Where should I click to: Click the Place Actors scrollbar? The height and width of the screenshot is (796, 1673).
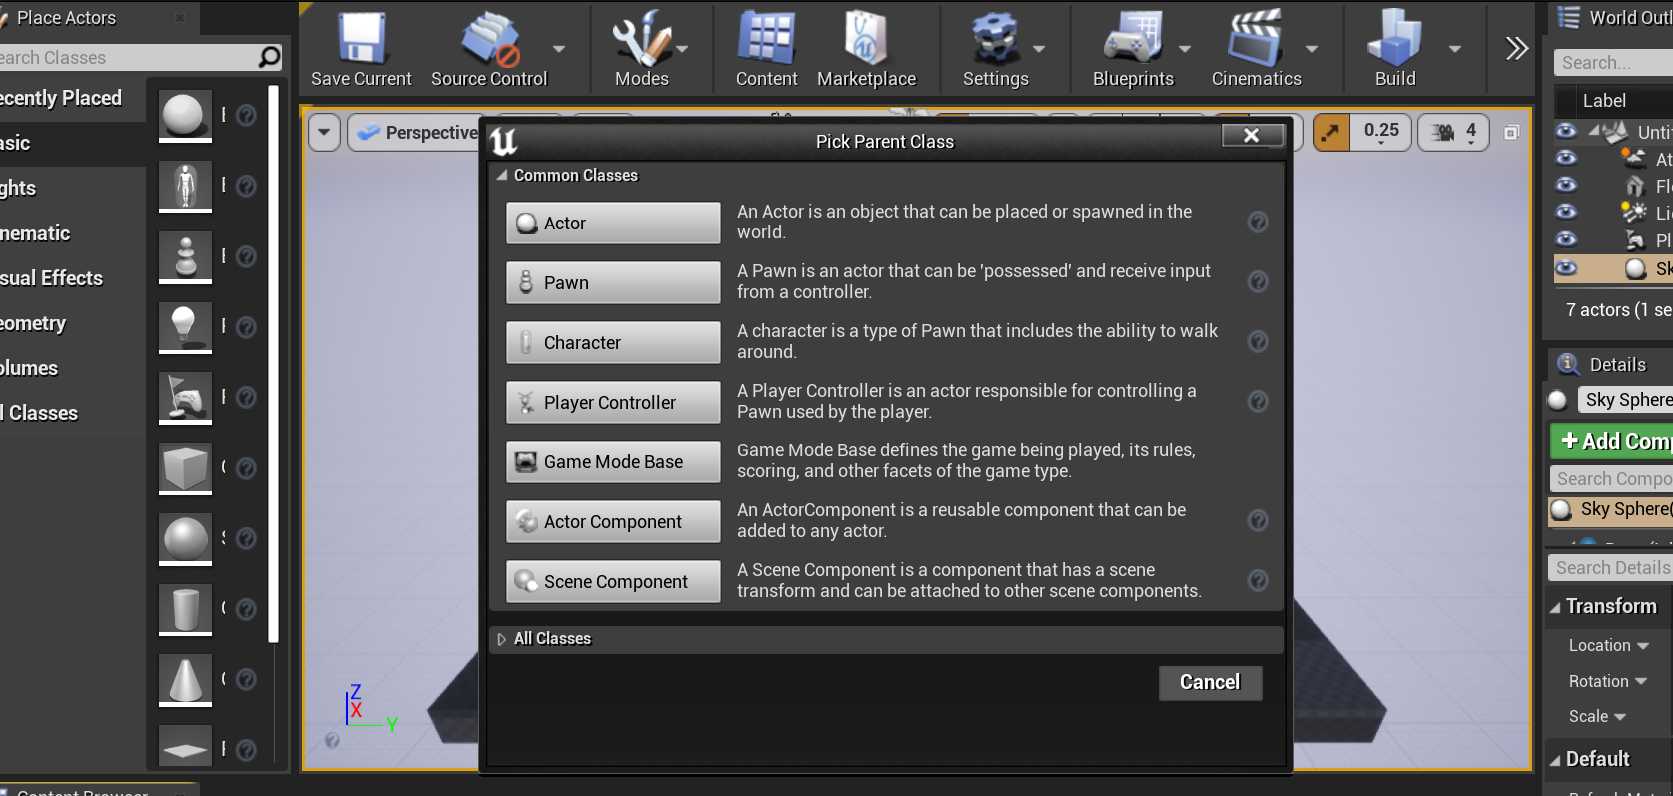click(x=274, y=363)
